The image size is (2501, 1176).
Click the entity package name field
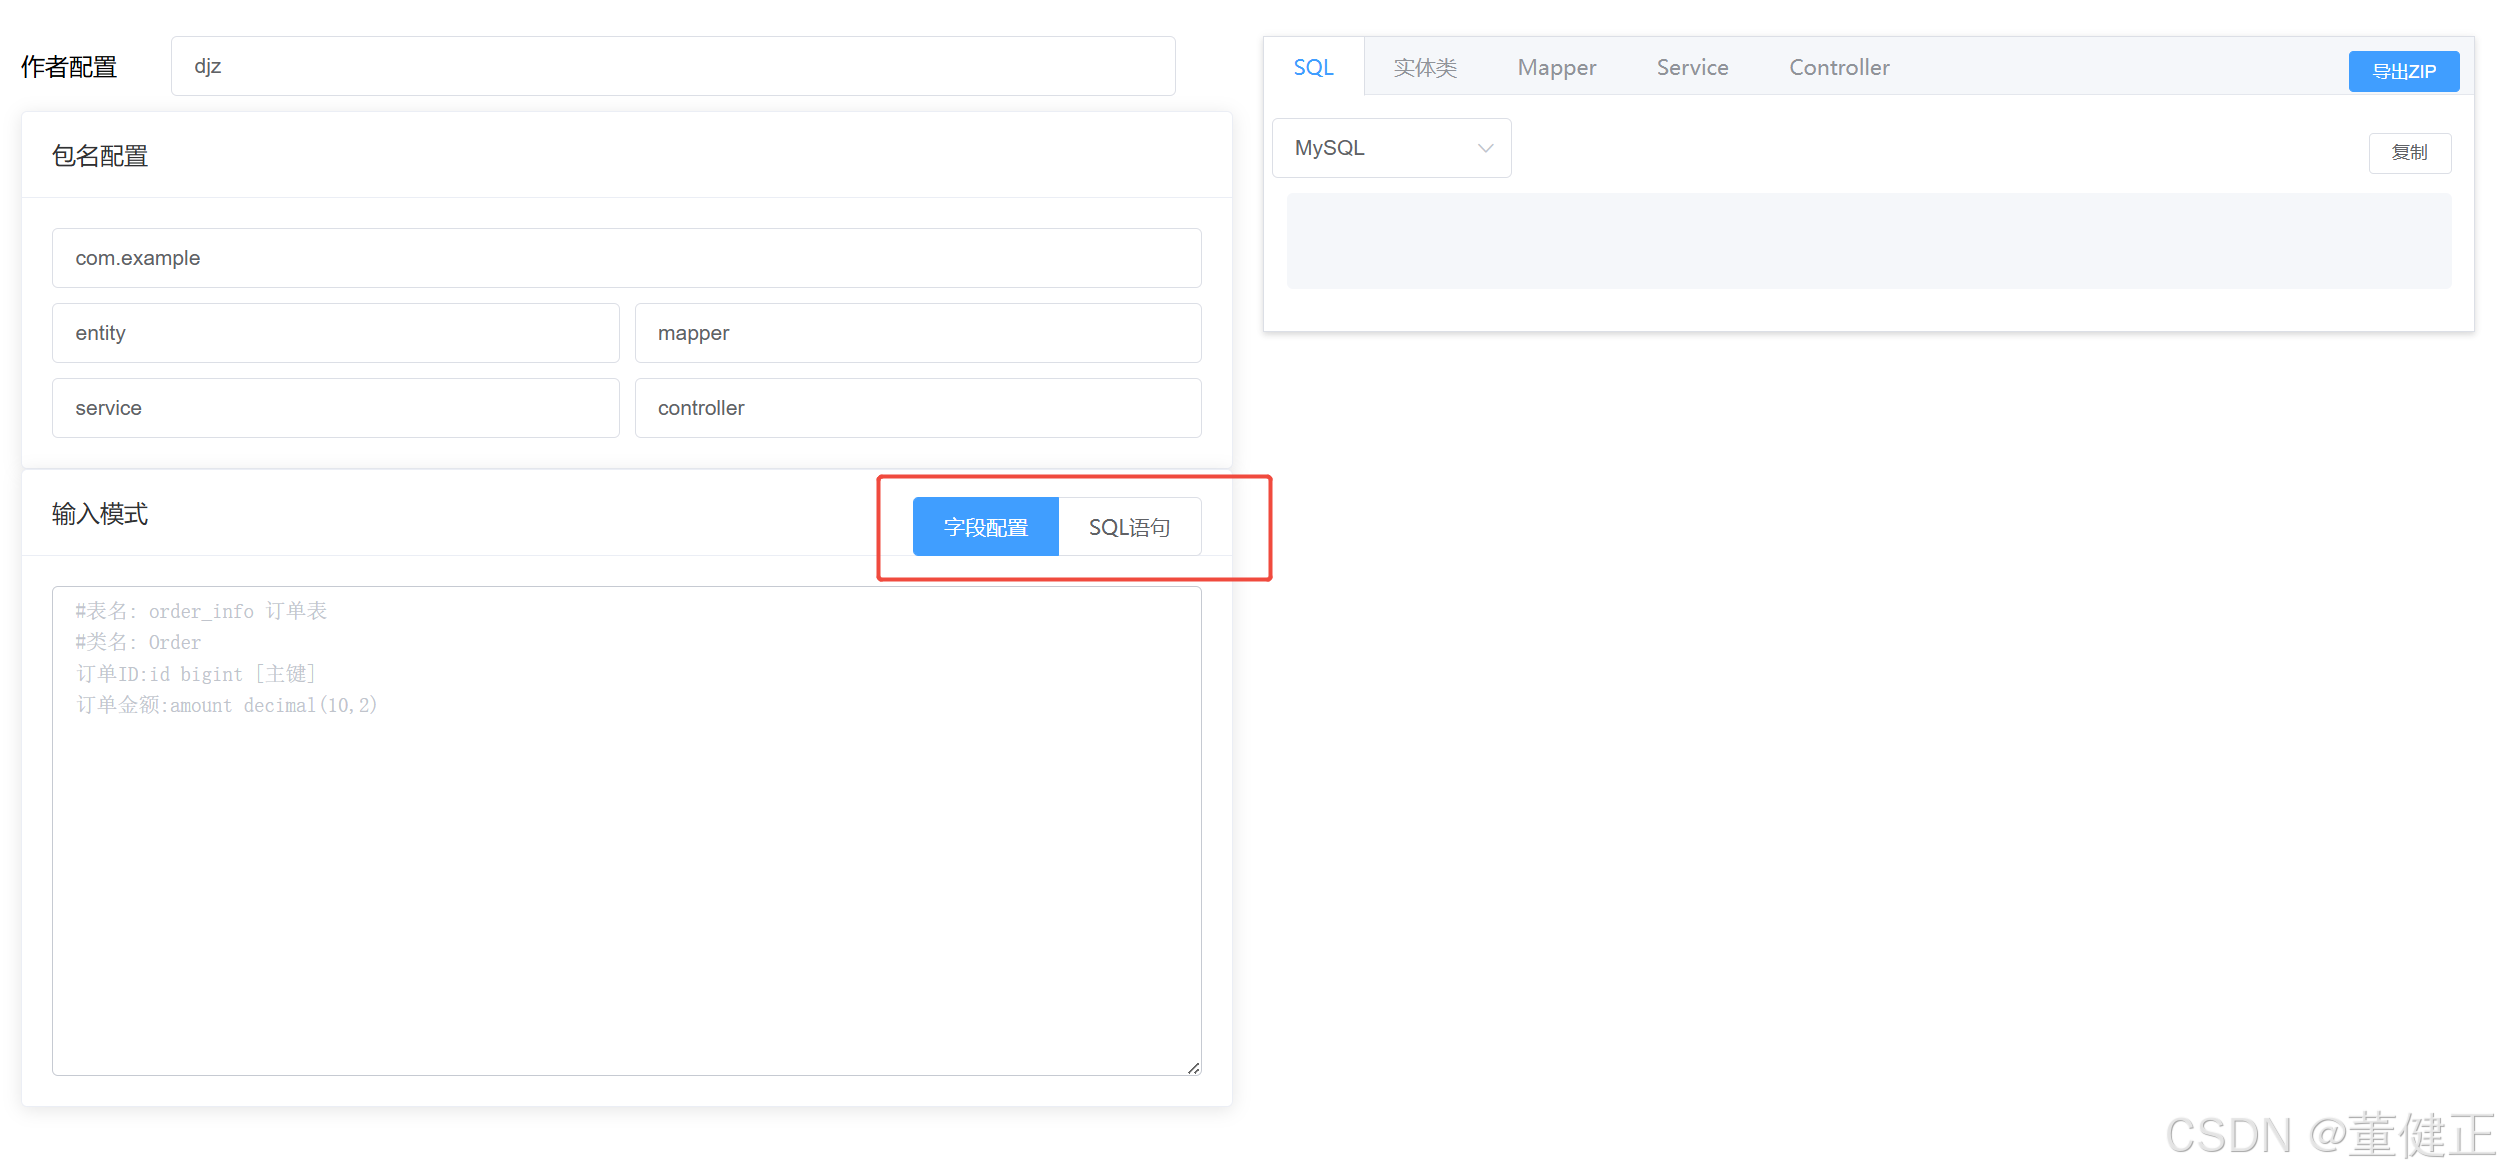[335, 333]
